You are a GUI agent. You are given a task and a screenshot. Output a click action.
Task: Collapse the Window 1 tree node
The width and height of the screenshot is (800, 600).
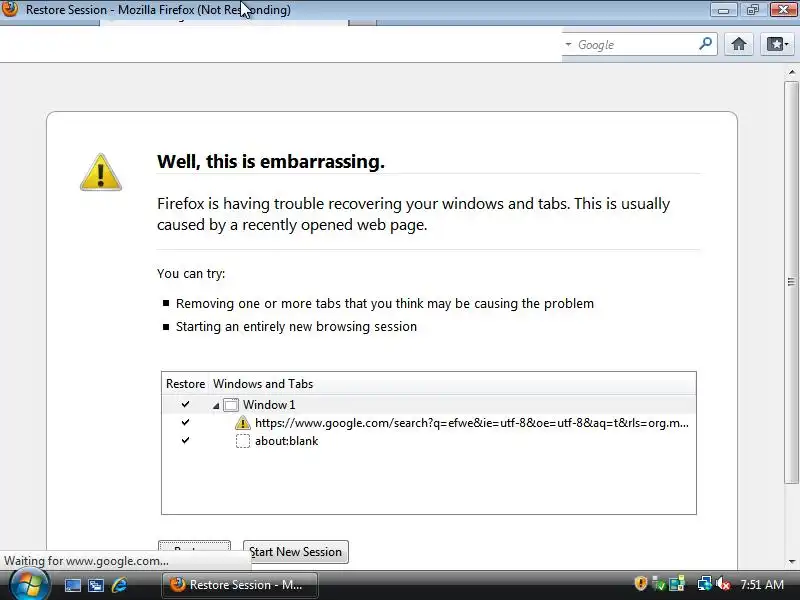(x=216, y=406)
